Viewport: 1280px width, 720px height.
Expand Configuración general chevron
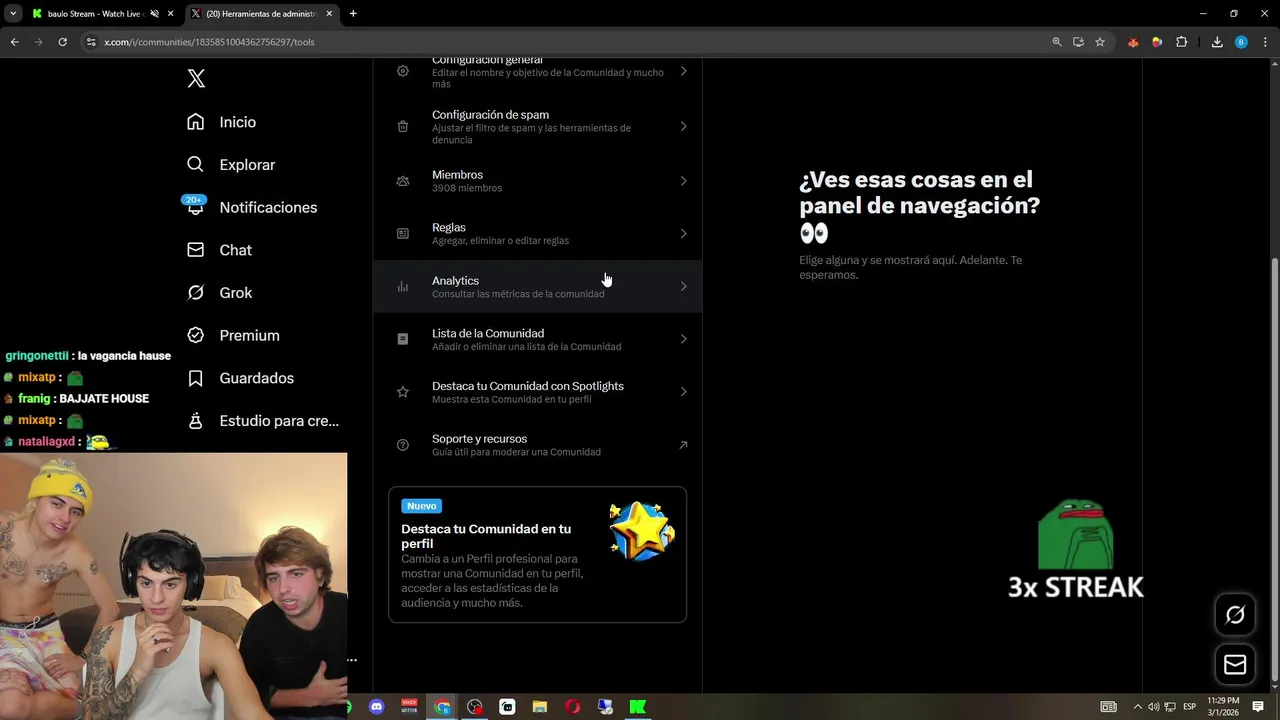(683, 71)
